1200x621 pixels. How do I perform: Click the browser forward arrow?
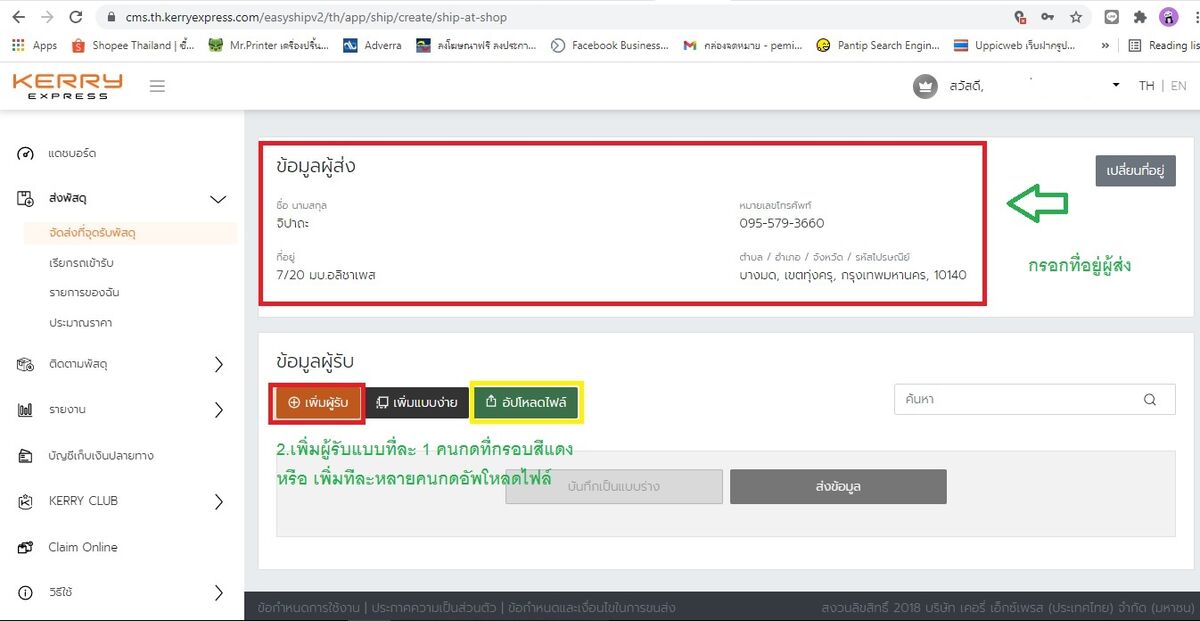point(48,17)
